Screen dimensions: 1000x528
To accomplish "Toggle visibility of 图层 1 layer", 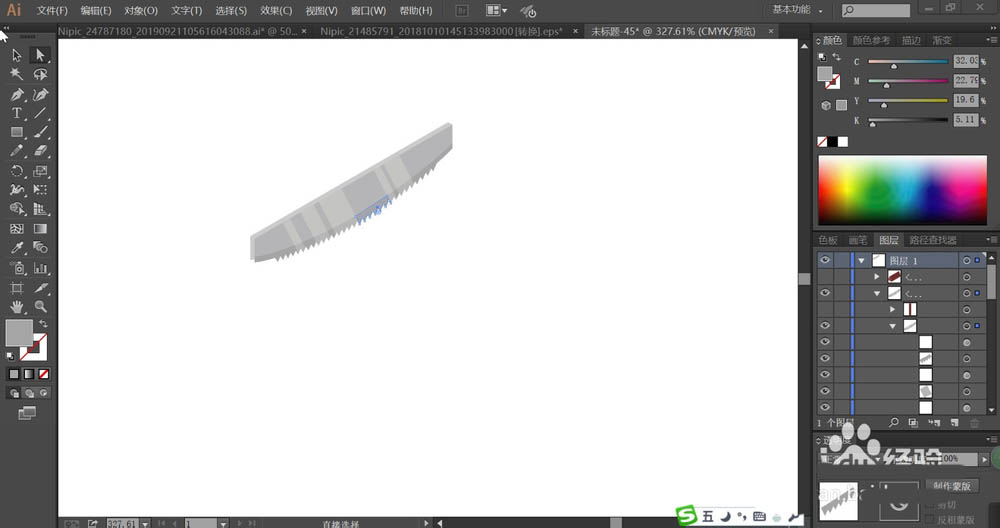I will click(x=825, y=260).
